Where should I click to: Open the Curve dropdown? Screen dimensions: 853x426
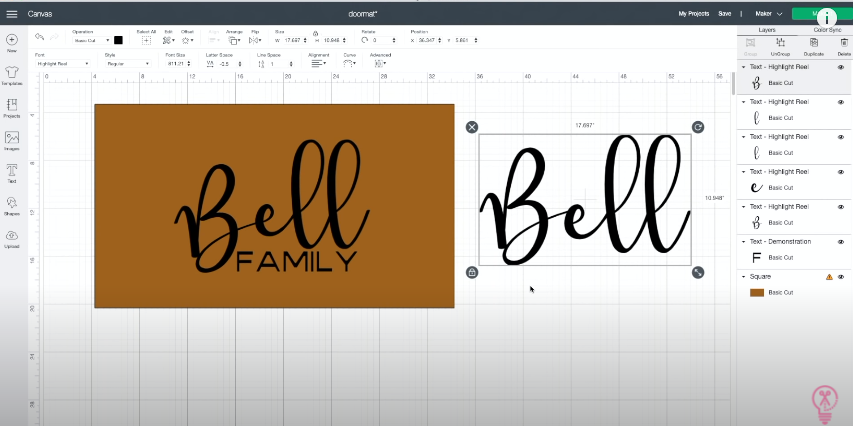(349, 64)
